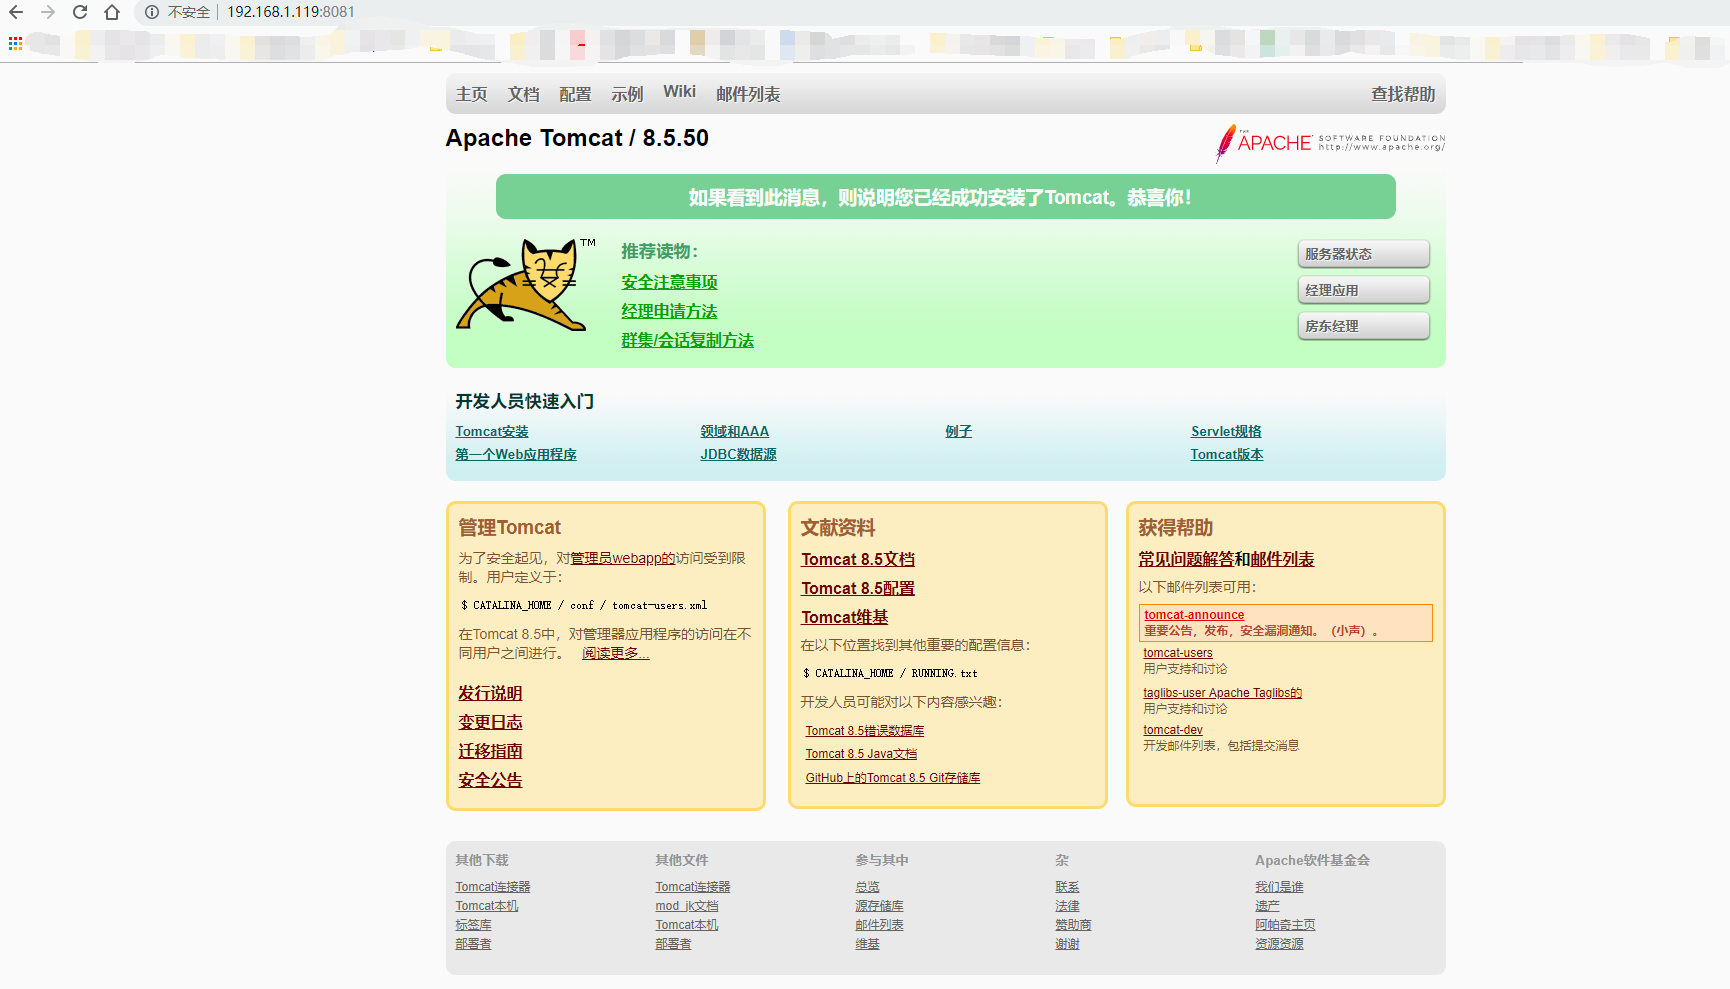Viewport: 1730px width, 989px height.
Task: Reload the page with the refresh icon
Action: tap(80, 12)
